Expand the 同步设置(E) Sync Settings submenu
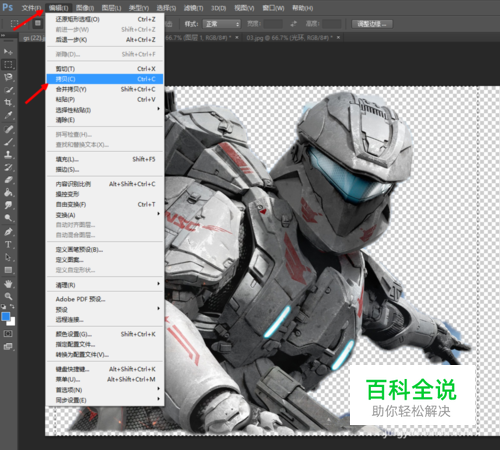This screenshot has width=500, height=450. 105,400
